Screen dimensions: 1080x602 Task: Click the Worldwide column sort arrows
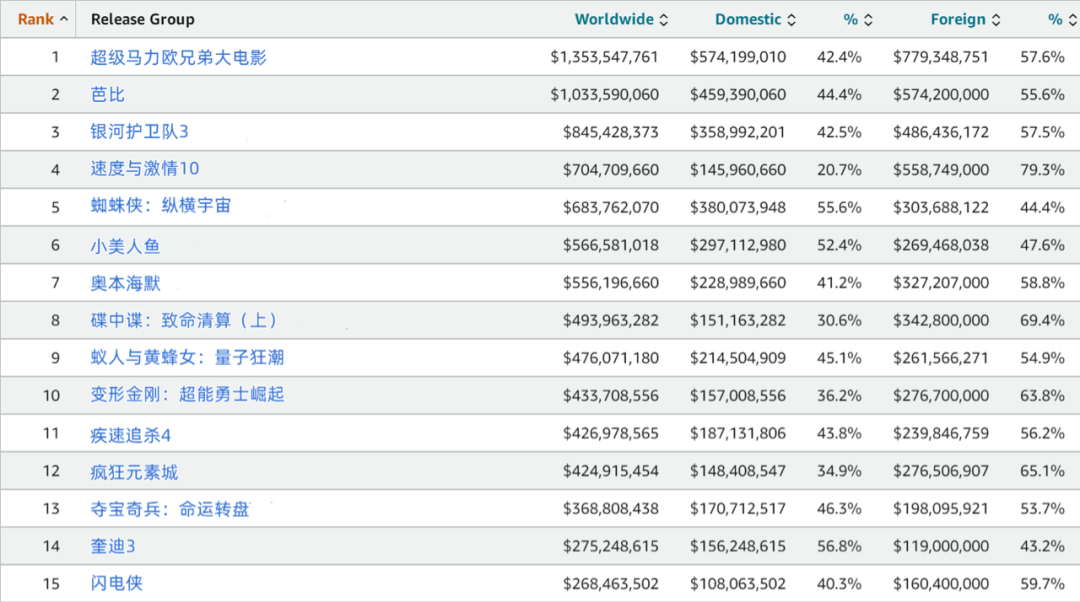point(664,20)
